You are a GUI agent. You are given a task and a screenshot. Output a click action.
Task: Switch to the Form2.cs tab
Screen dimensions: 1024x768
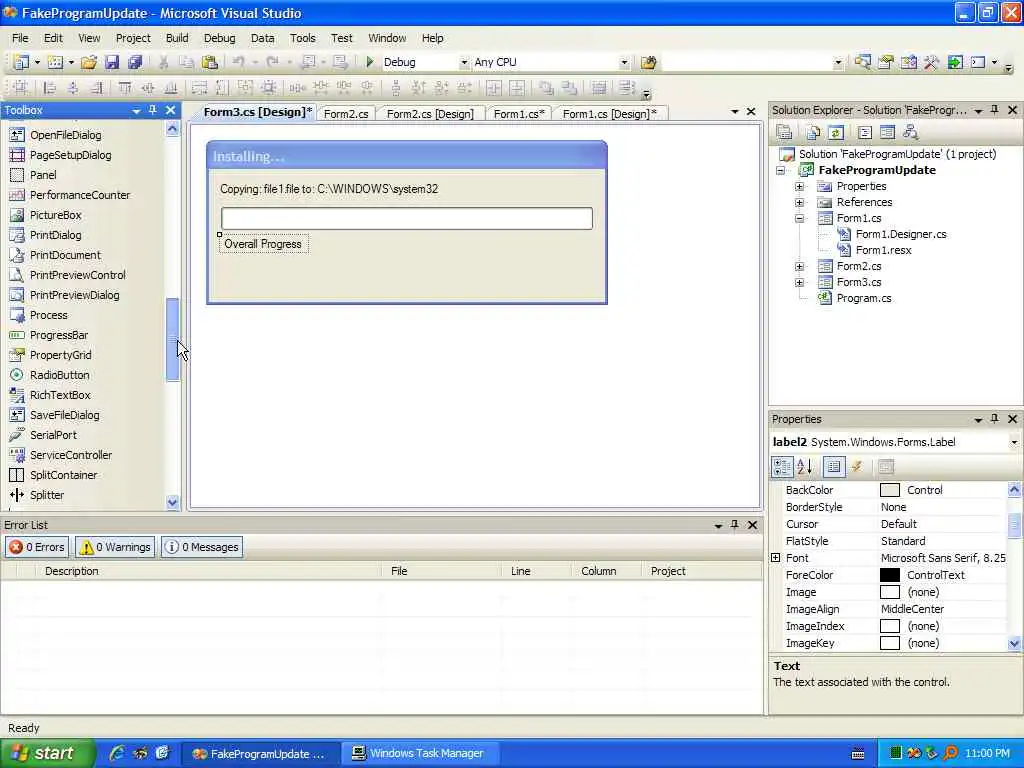346,114
